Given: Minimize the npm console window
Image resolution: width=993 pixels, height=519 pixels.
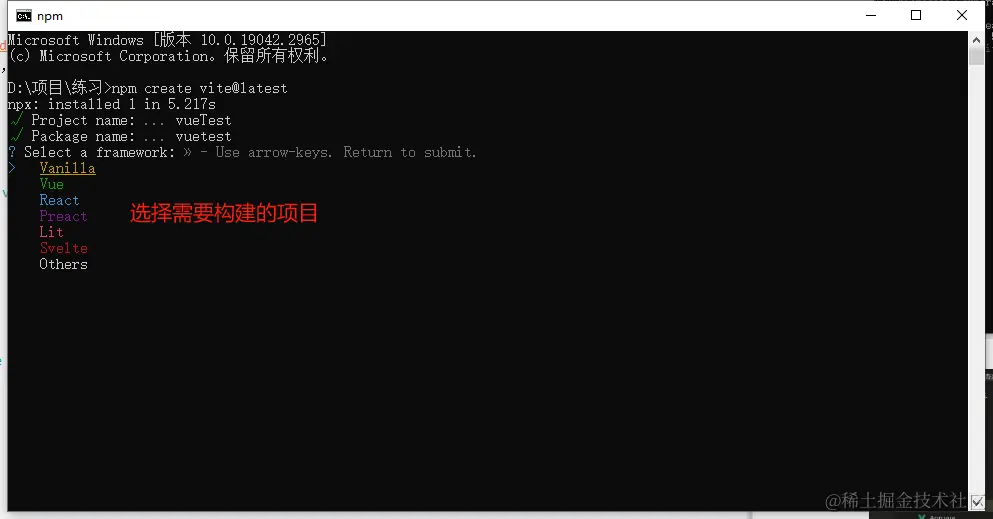Looking at the screenshot, I should pos(871,15).
